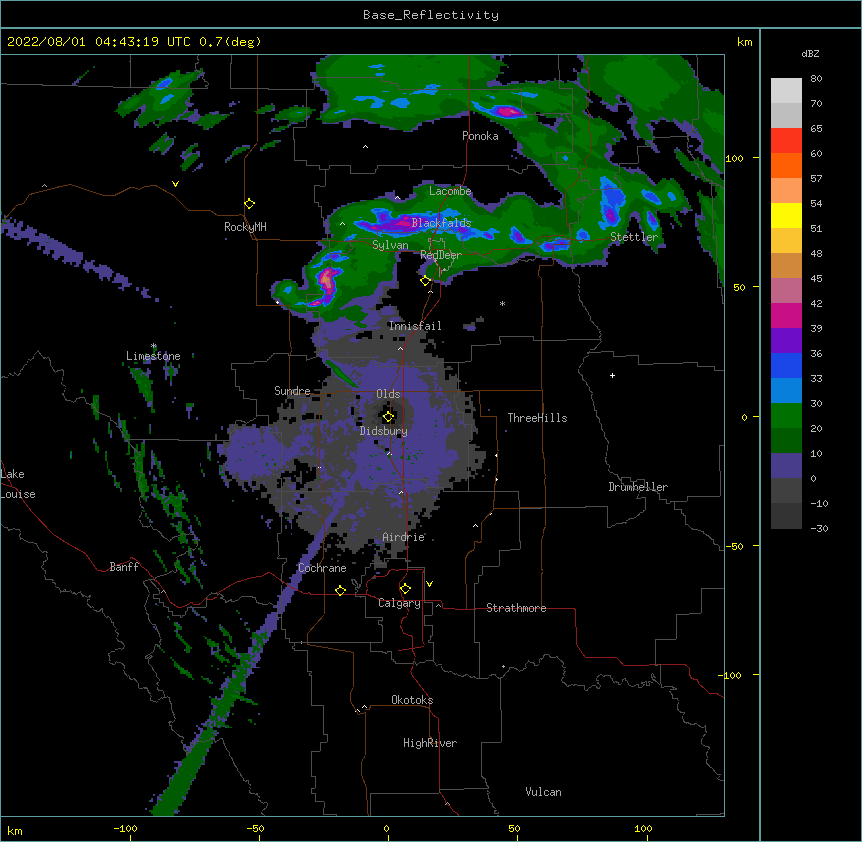Select the orange 57-60 dBZ legend swatch
Screen dimensions: 862x842
click(786, 165)
